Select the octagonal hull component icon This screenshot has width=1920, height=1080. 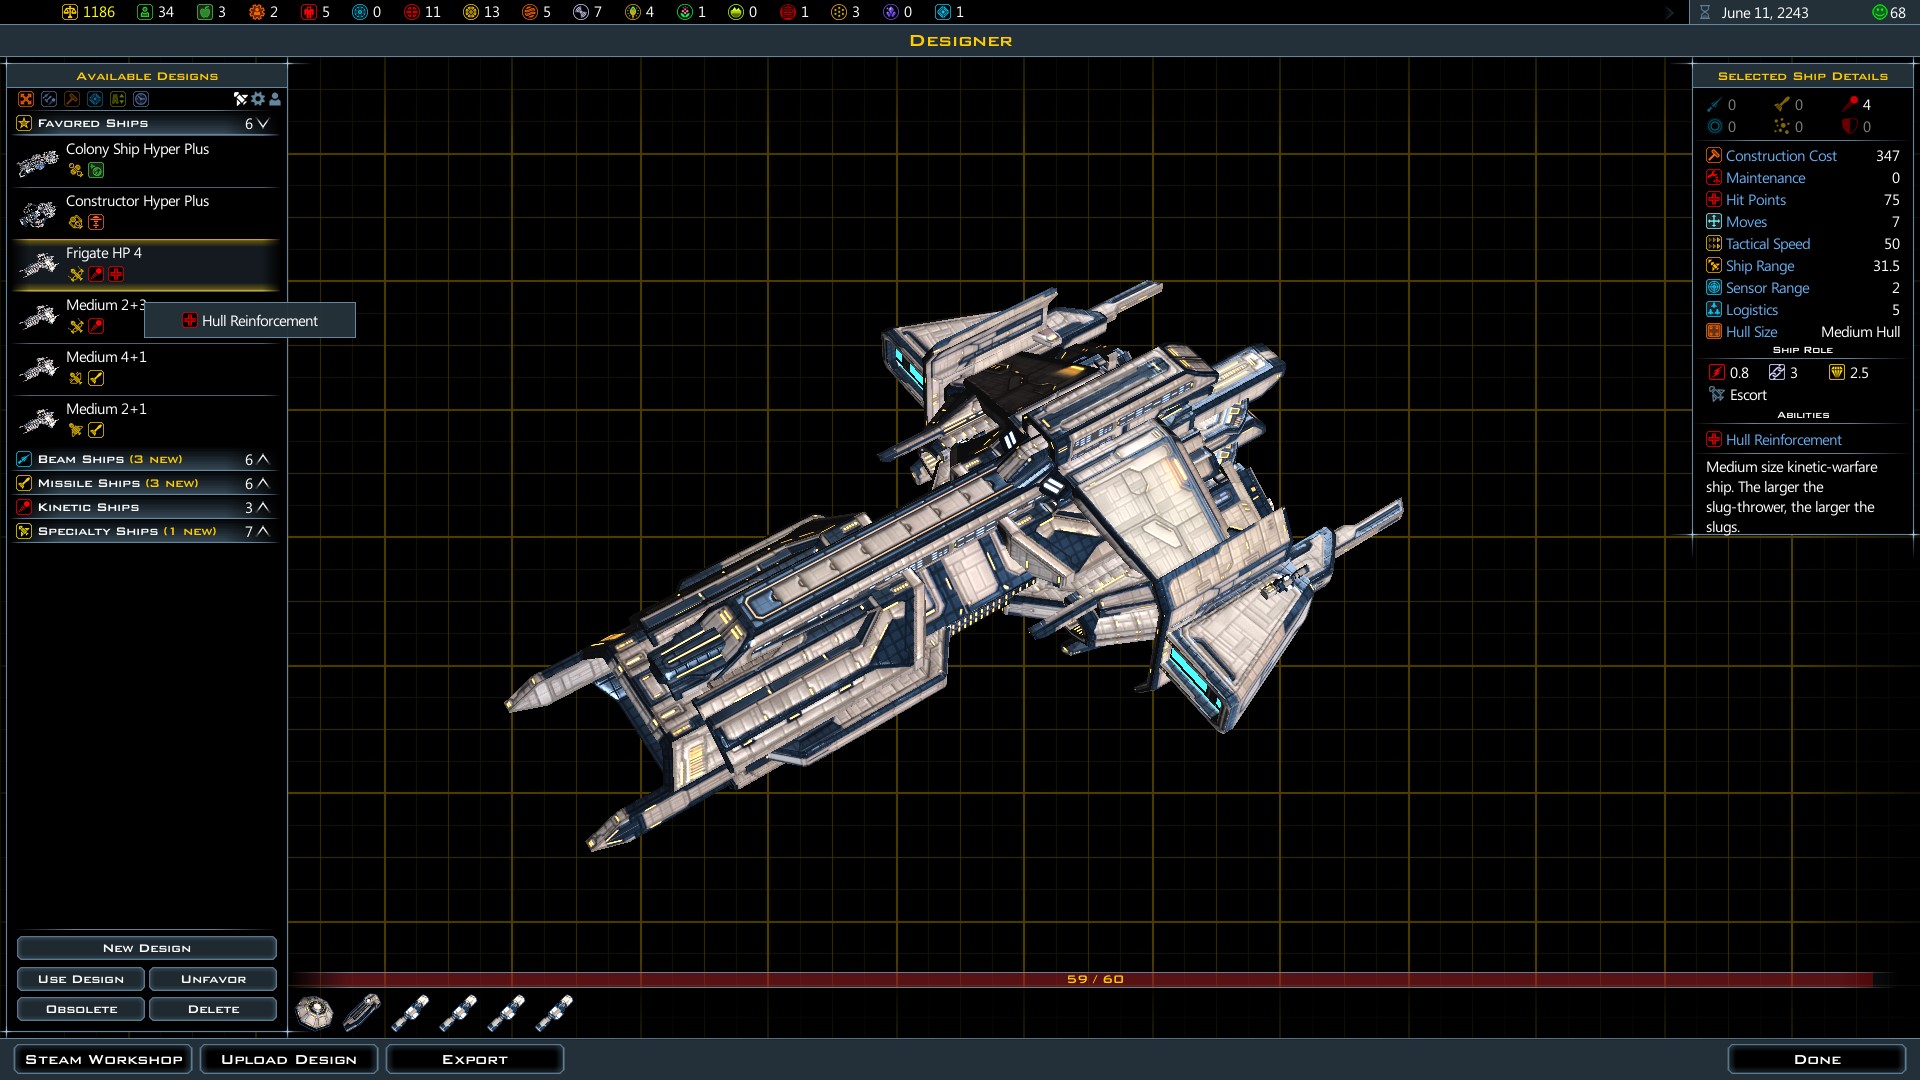tap(314, 1012)
